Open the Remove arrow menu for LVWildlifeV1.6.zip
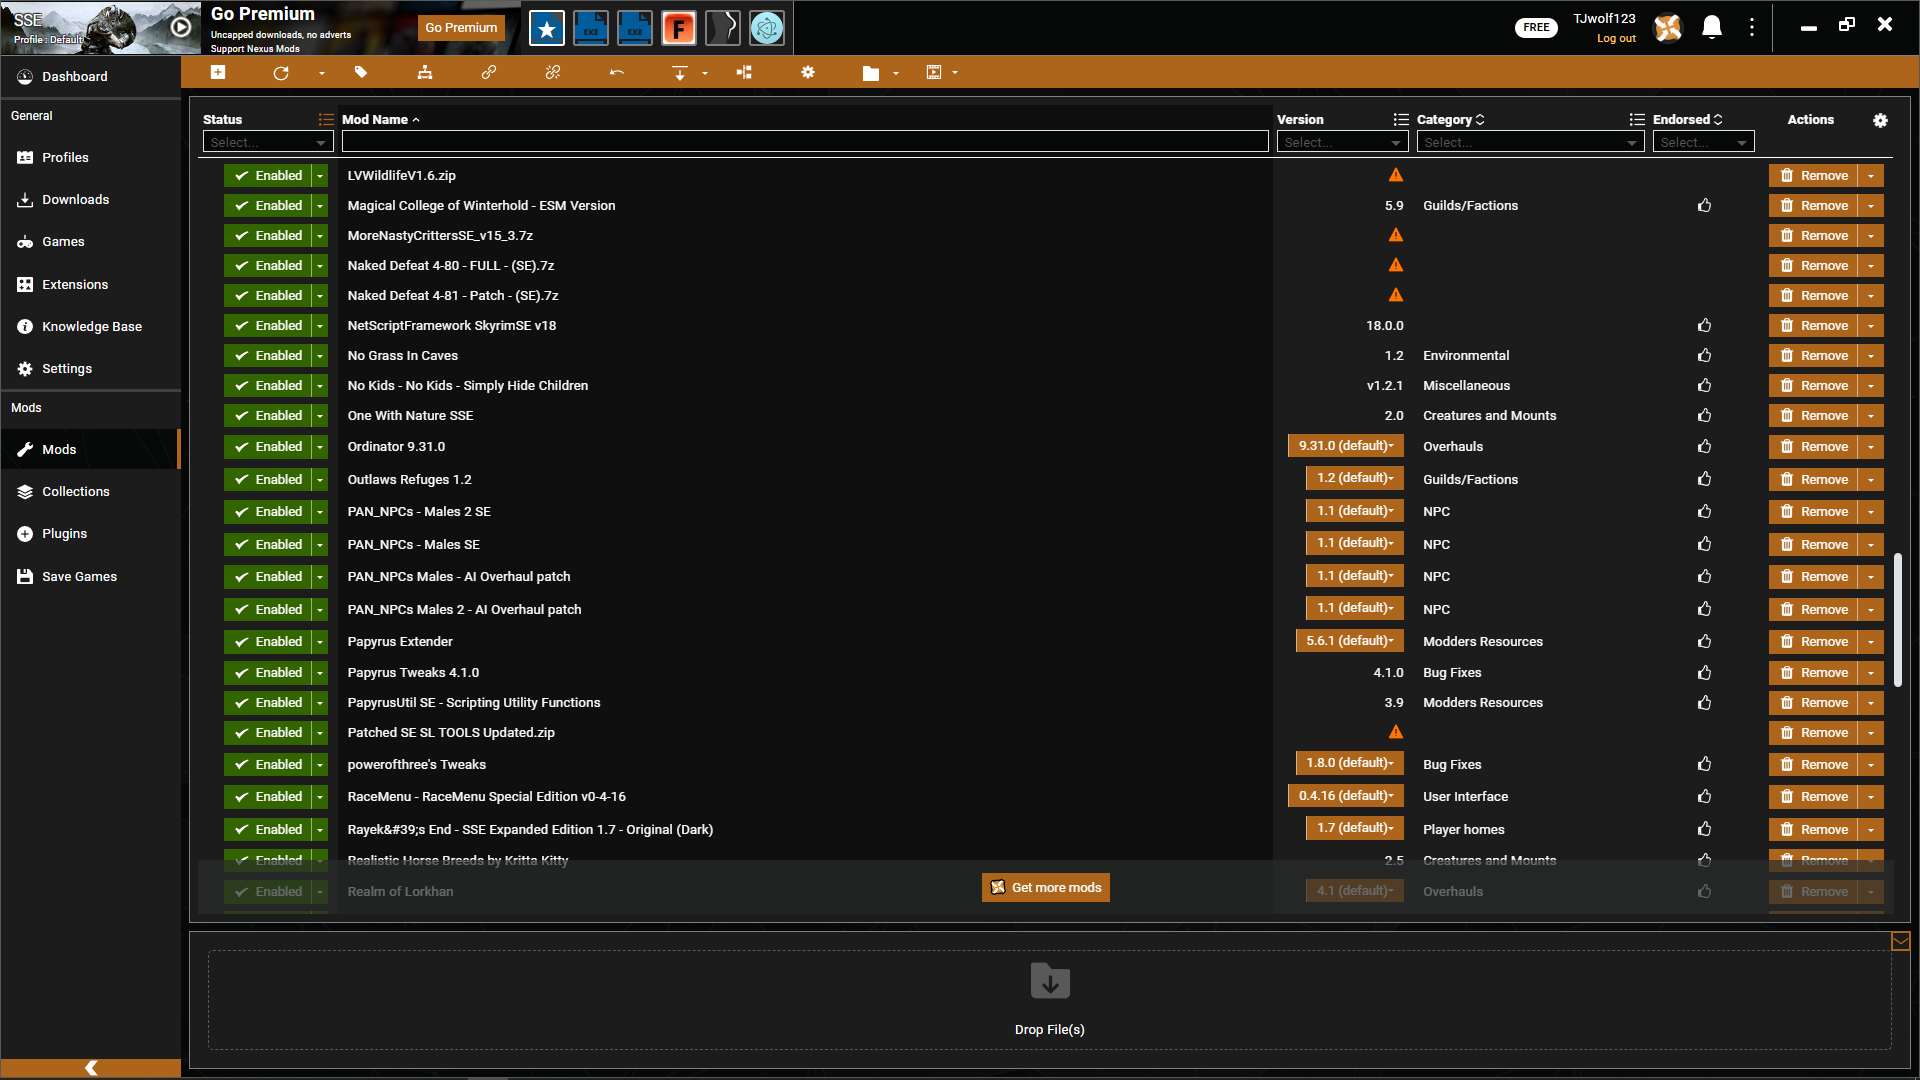 (1871, 176)
